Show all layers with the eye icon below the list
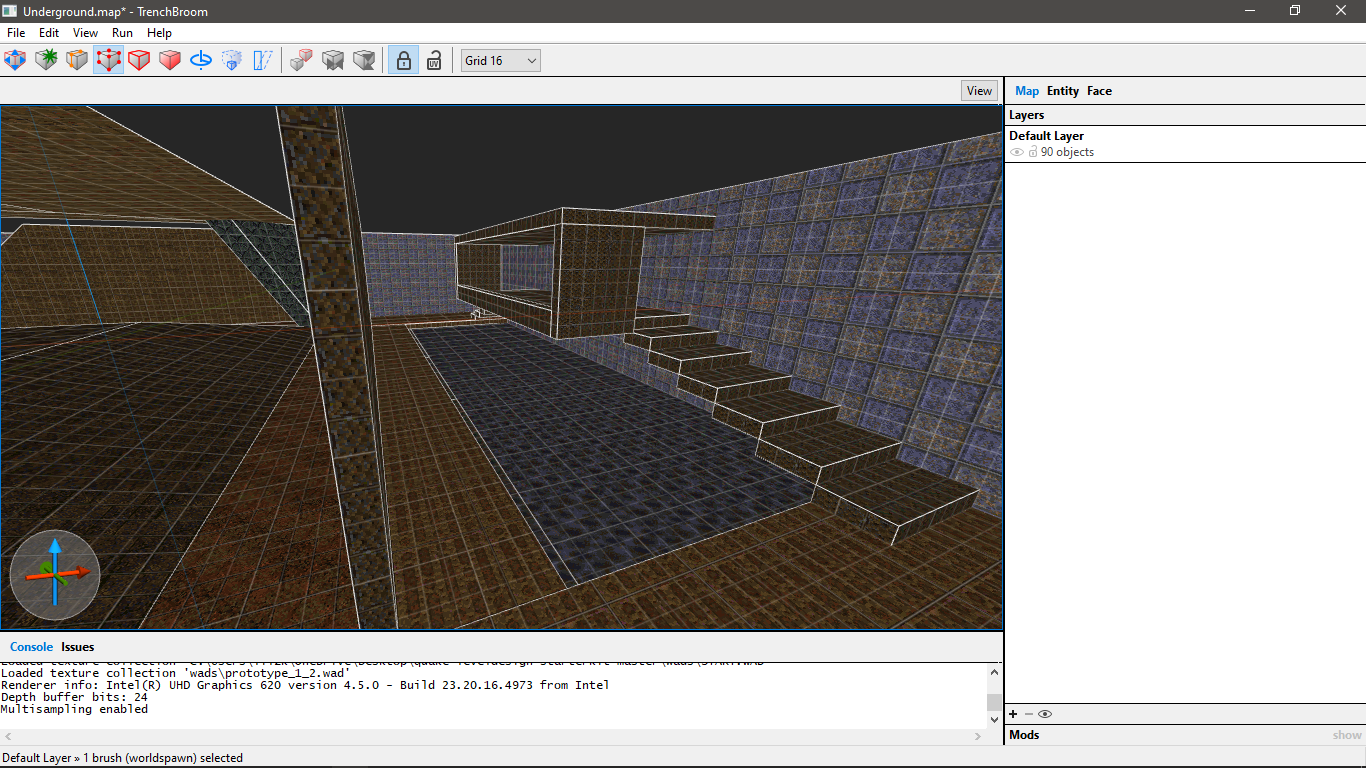Image resolution: width=1366 pixels, height=768 pixels. (1045, 714)
